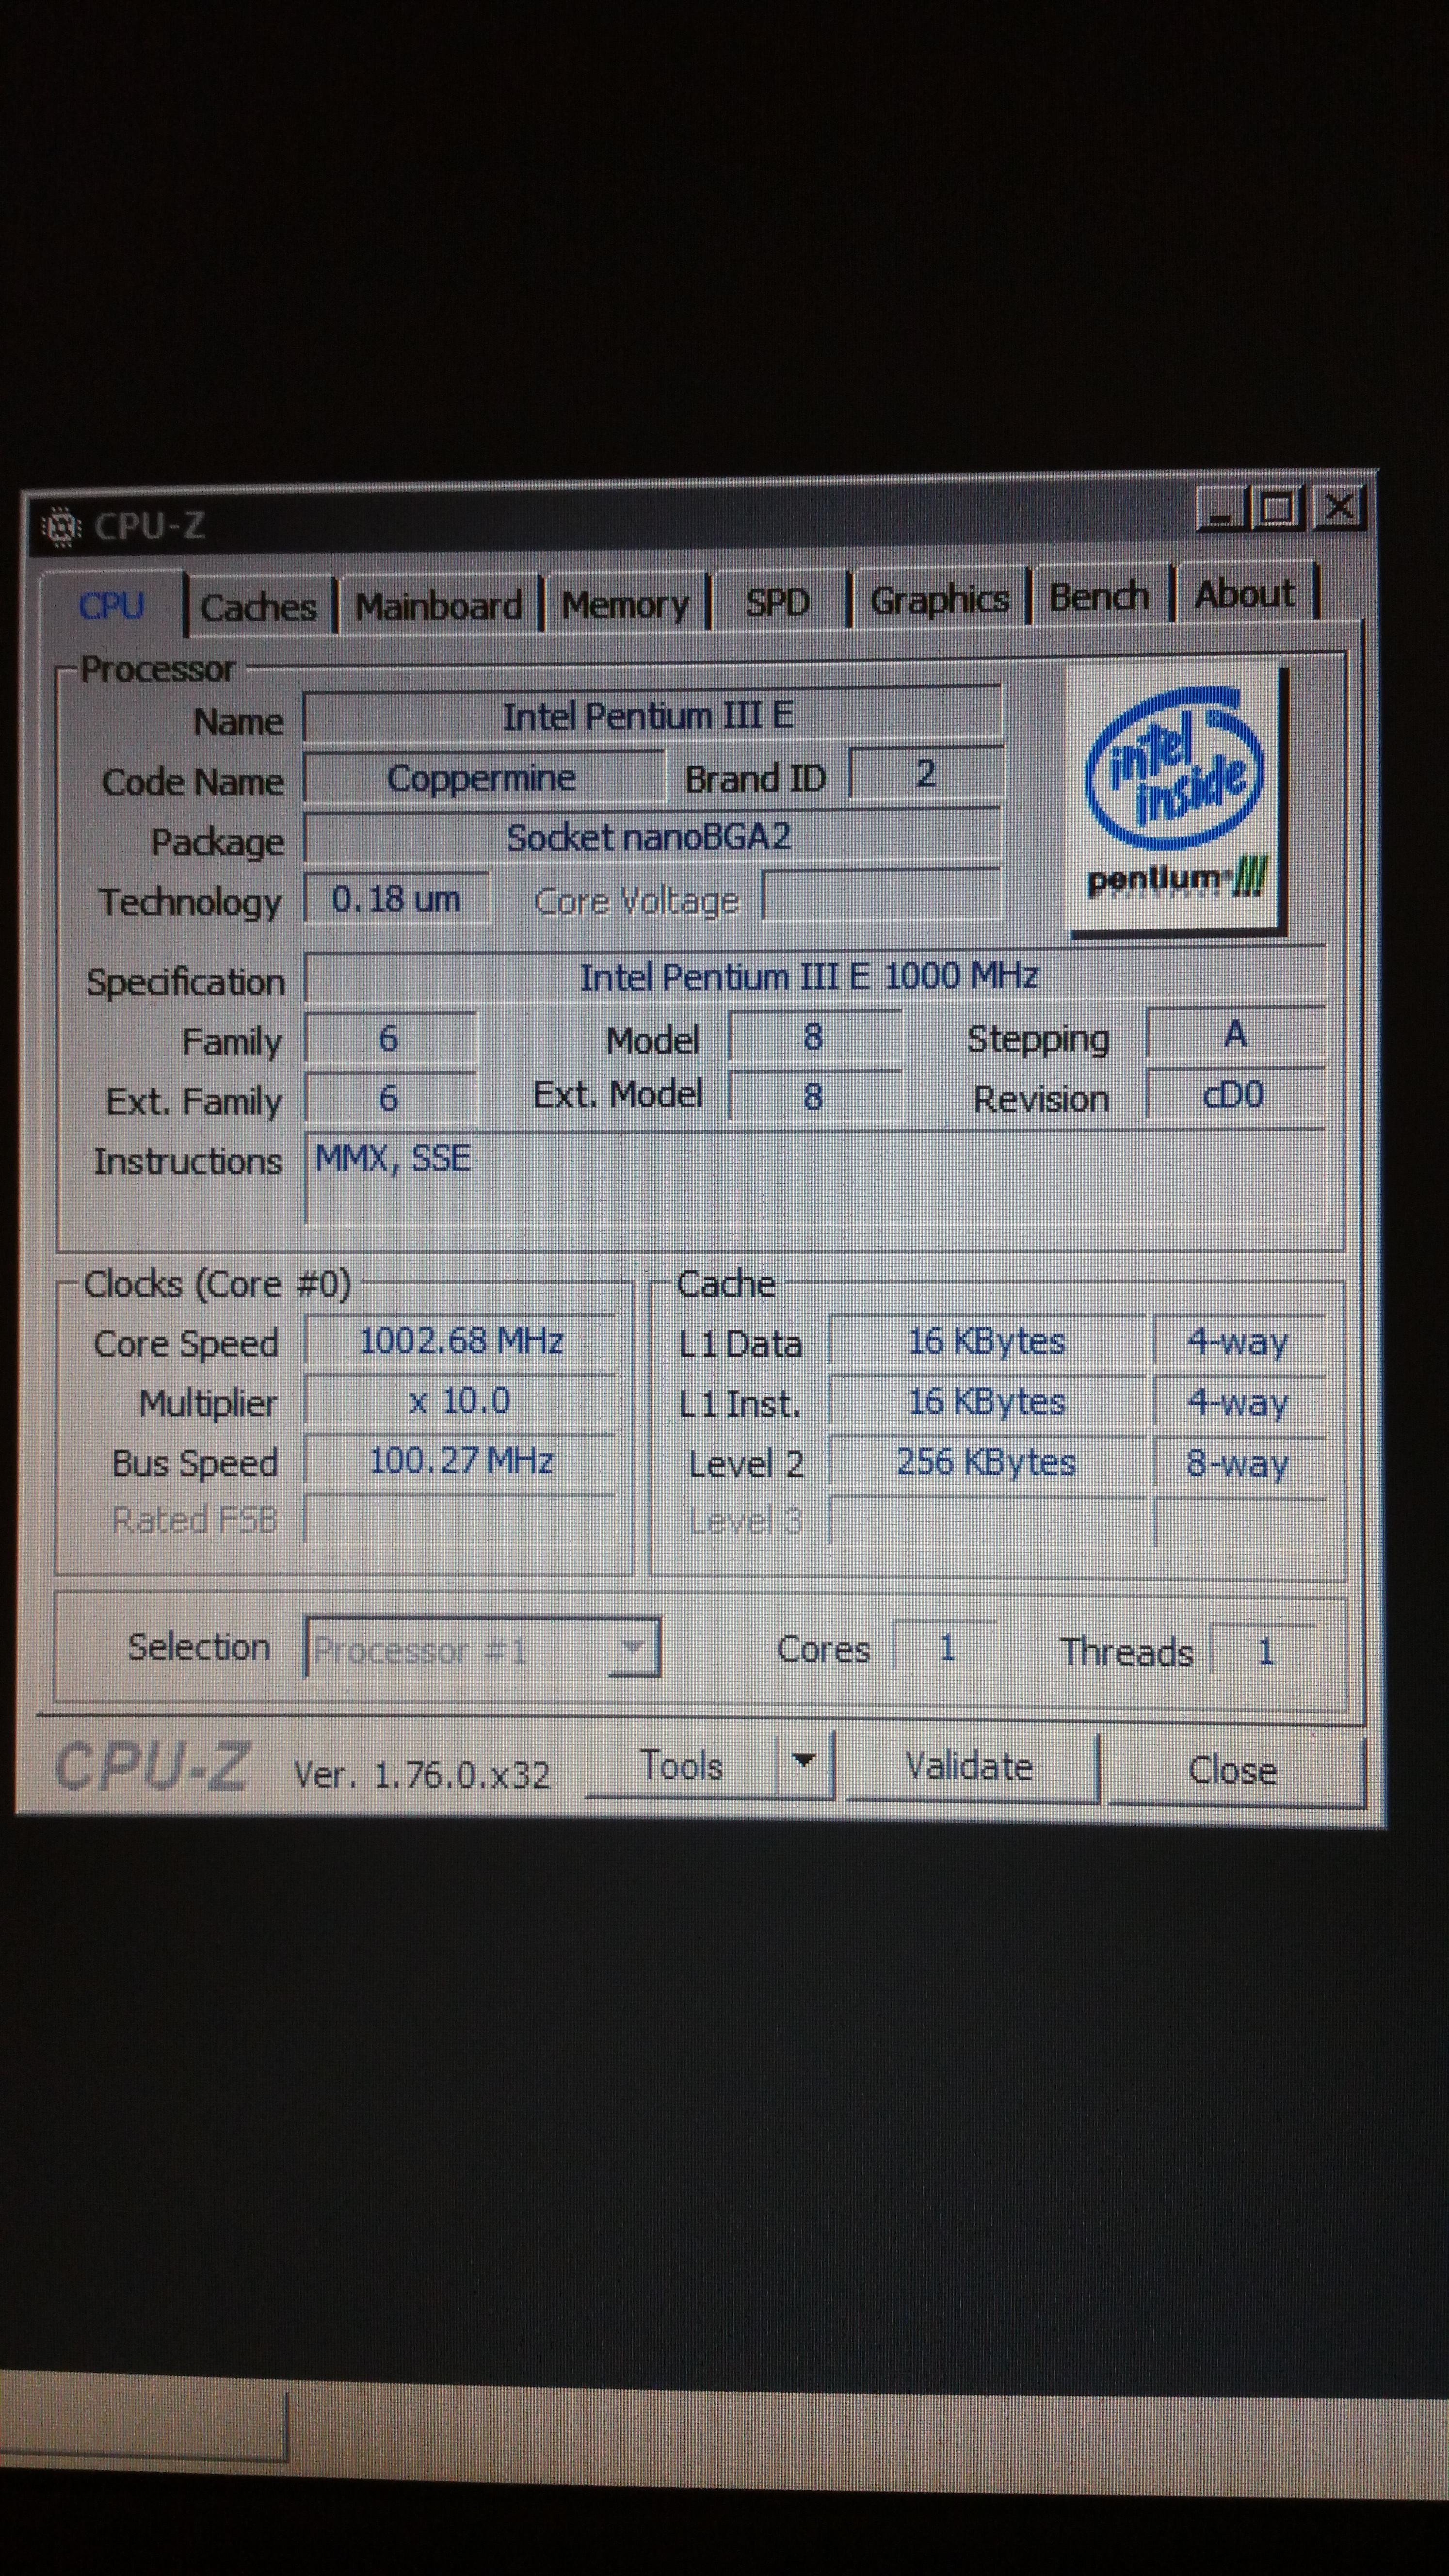Click the Close button at the bottom

click(1233, 1770)
